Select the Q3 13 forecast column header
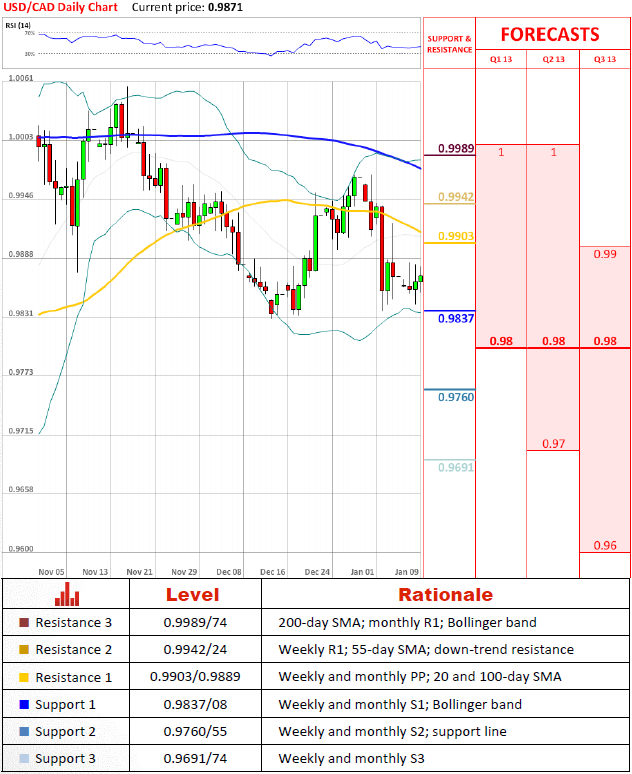This screenshot has height=774, width=632. 605,59
